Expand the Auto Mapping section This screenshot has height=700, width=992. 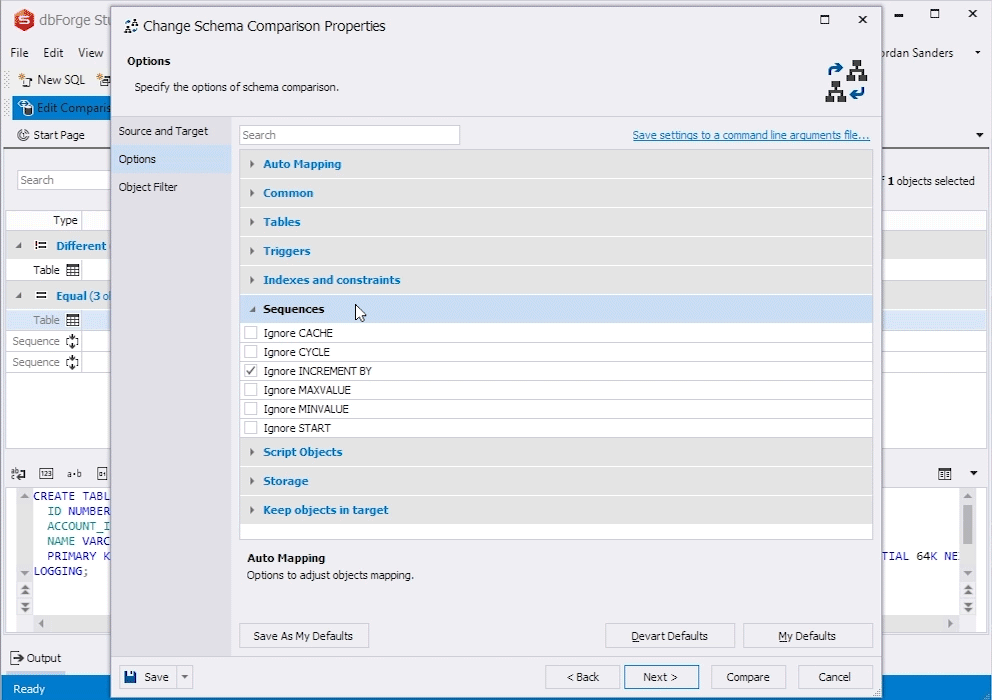(x=252, y=164)
